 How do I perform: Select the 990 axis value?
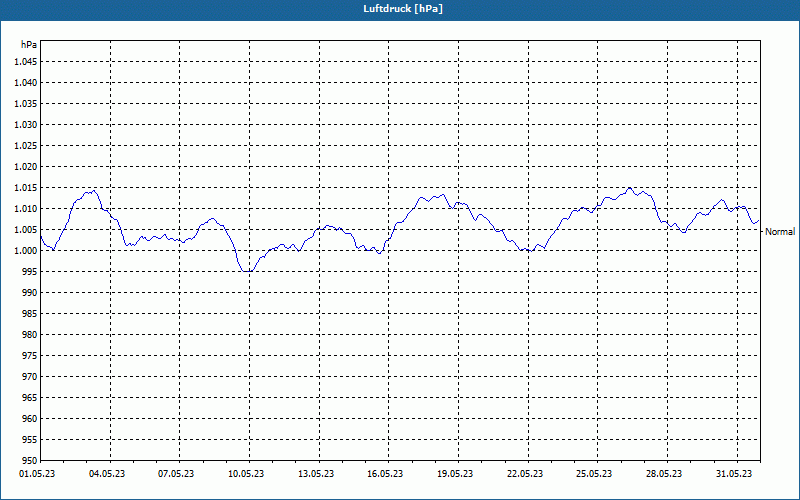click(x=30, y=292)
